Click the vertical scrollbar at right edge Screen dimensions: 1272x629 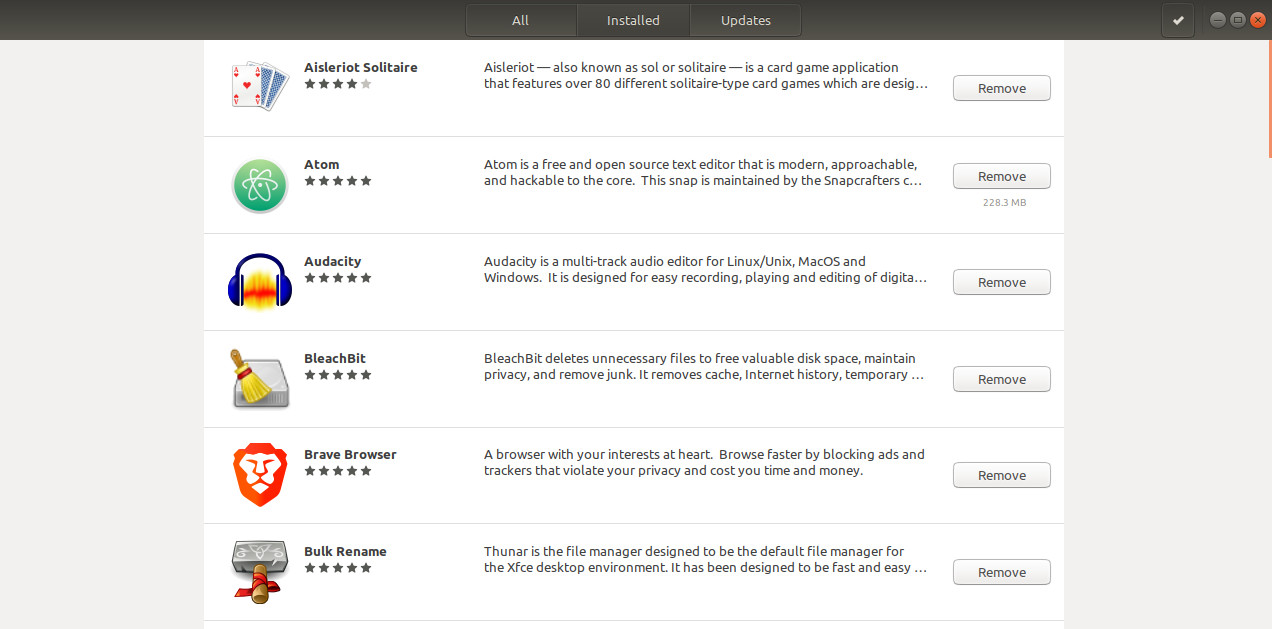coord(1269,100)
